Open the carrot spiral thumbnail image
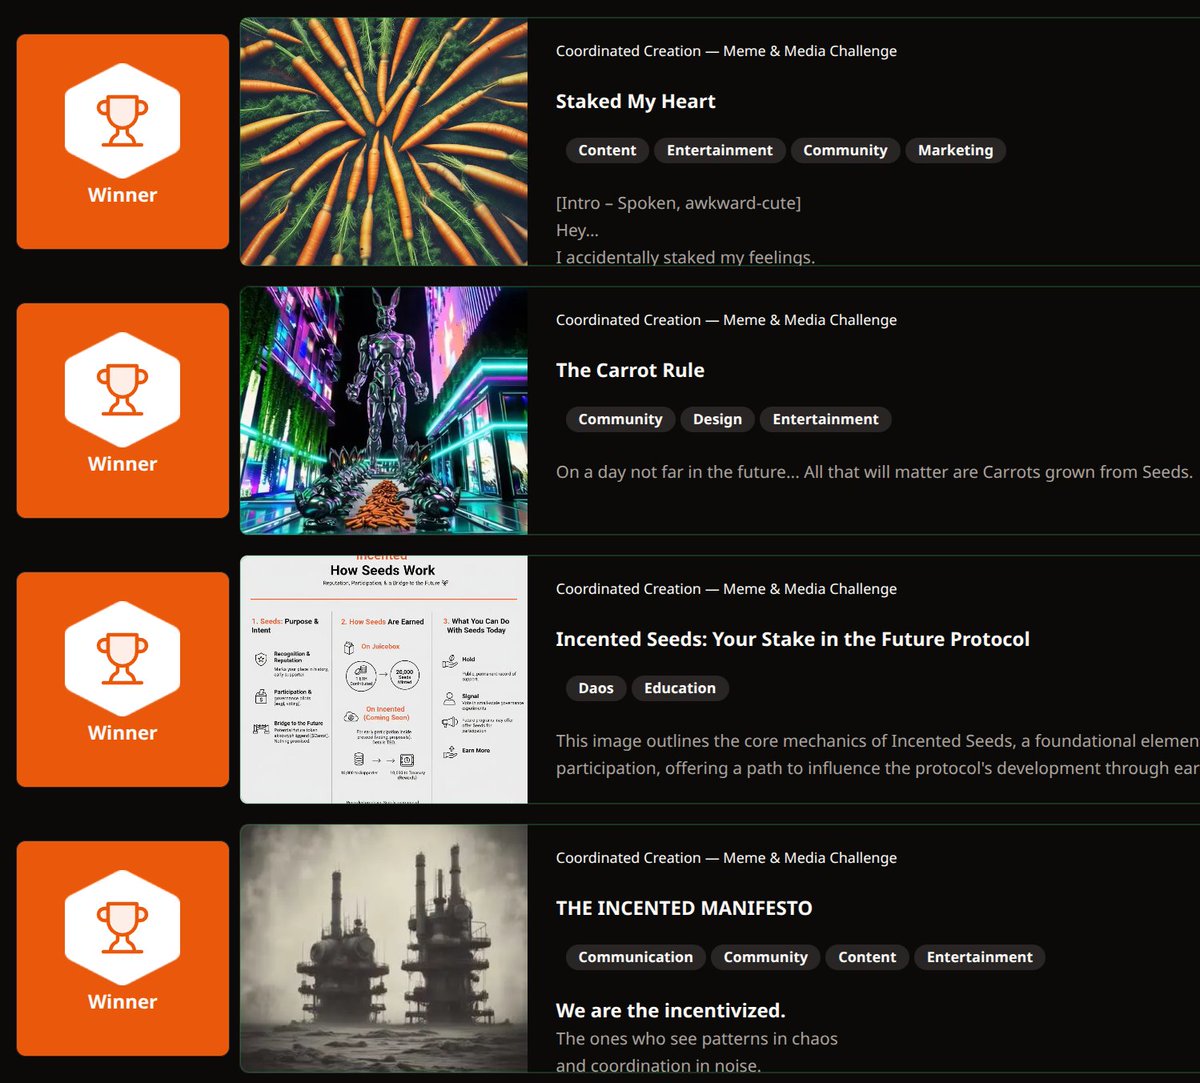The height and width of the screenshot is (1083, 1200). (x=384, y=141)
